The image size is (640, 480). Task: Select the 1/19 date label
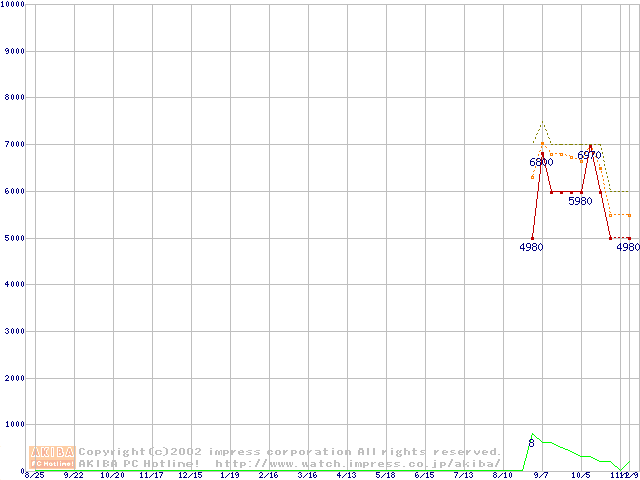point(229,476)
